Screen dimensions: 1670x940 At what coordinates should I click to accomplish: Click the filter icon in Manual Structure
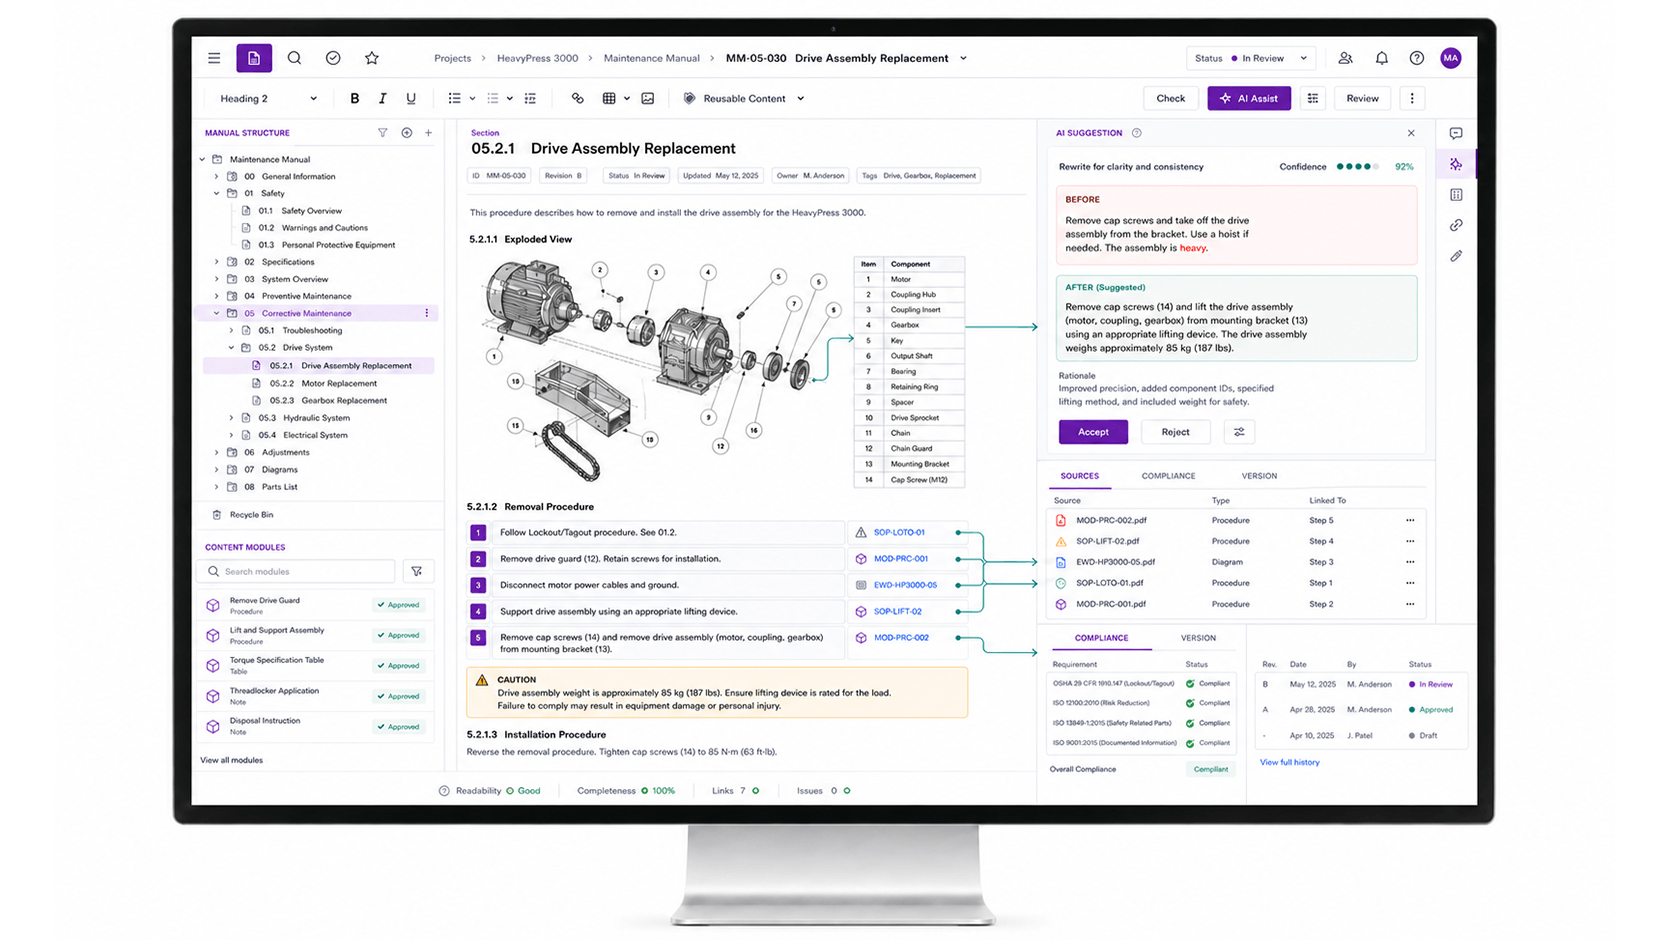pyautogui.click(x=382, y=132)
